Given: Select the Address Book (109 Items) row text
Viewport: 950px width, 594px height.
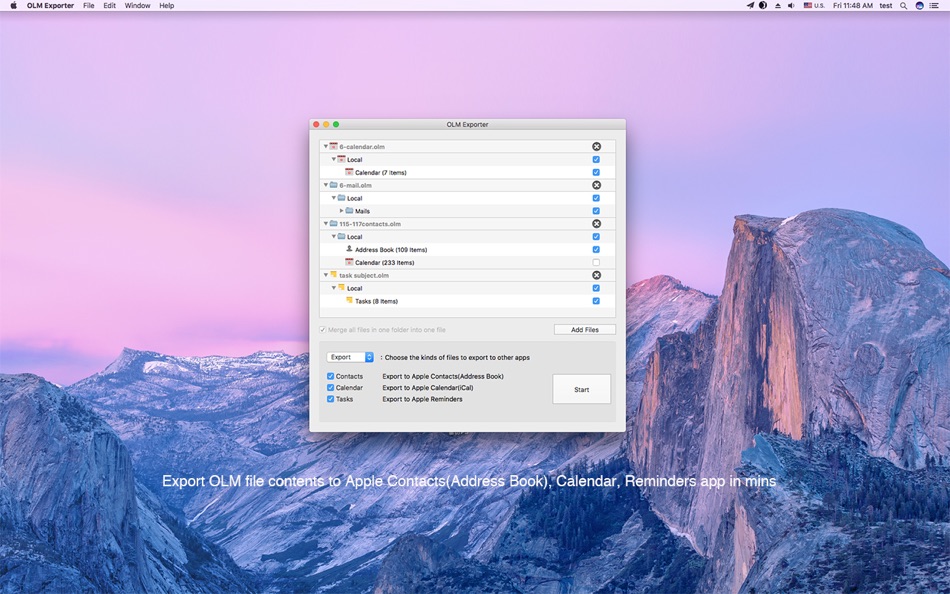Looking at the screenshot, I should [x=391, y=250].
